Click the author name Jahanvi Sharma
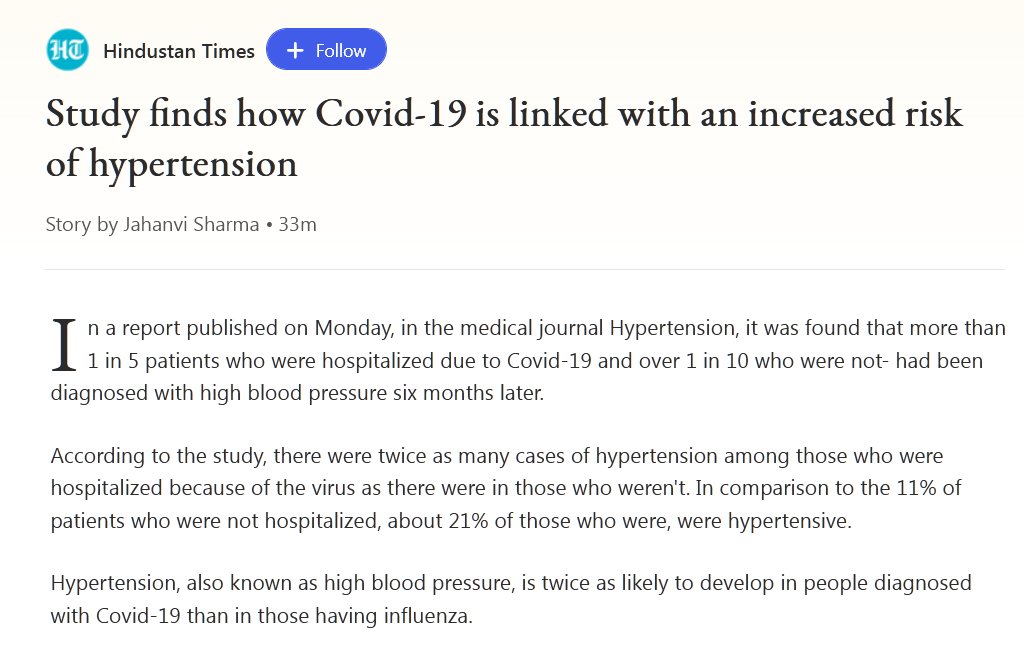This screenshot has width=1024, height=648. (x=192, y=225)
